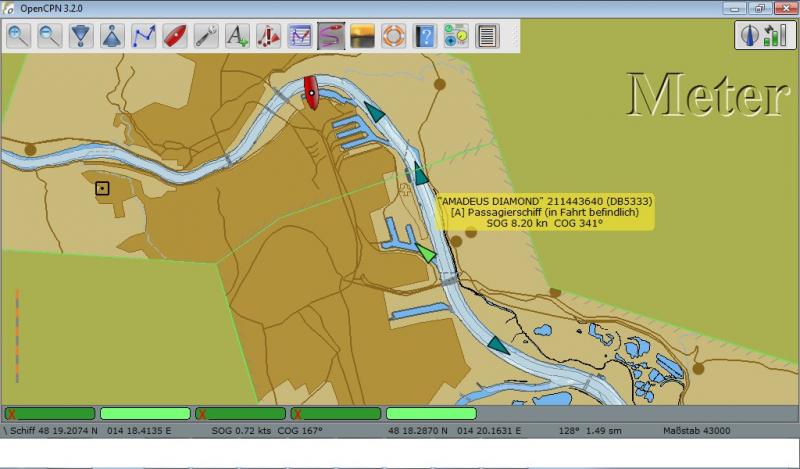This screenshot has width=800, height=469.
Task: Drop Man Overboard lifebuoy marker
Action: [393, 37]
